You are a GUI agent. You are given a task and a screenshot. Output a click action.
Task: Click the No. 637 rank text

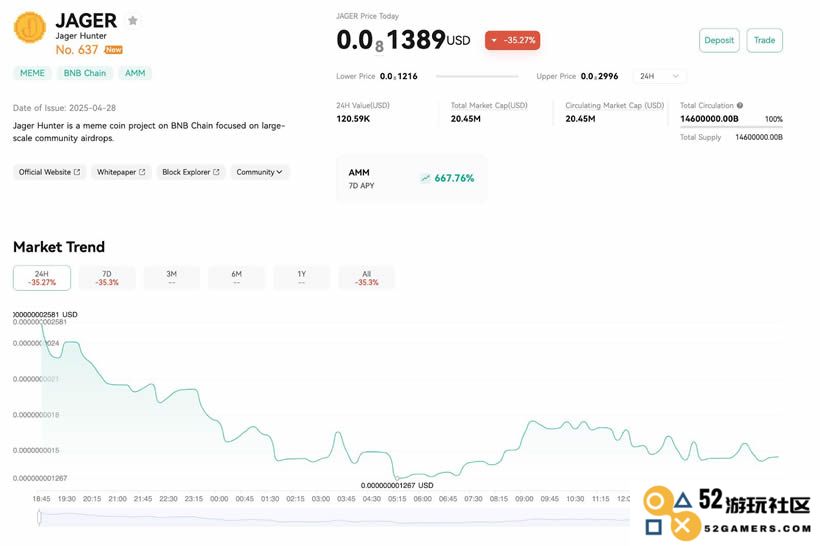[x=77, y=50]
